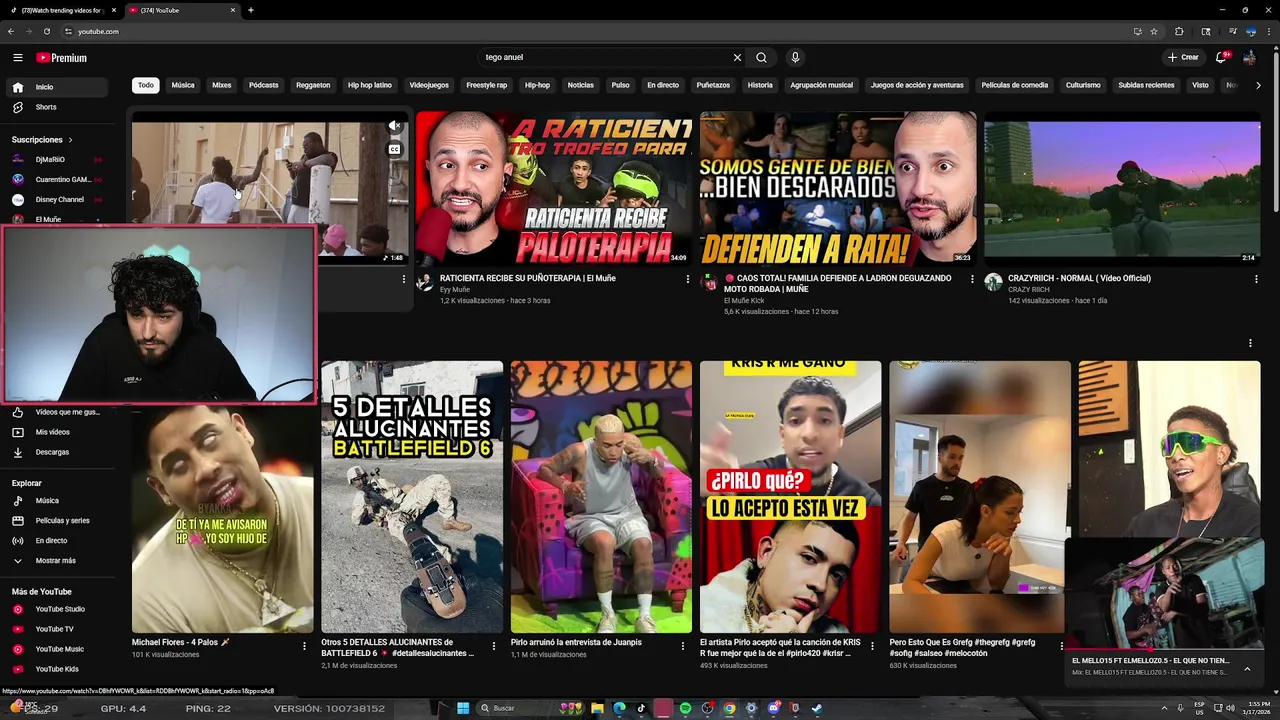
Task: Open the El Muñe Kick channel link
Action: (744, 301)
